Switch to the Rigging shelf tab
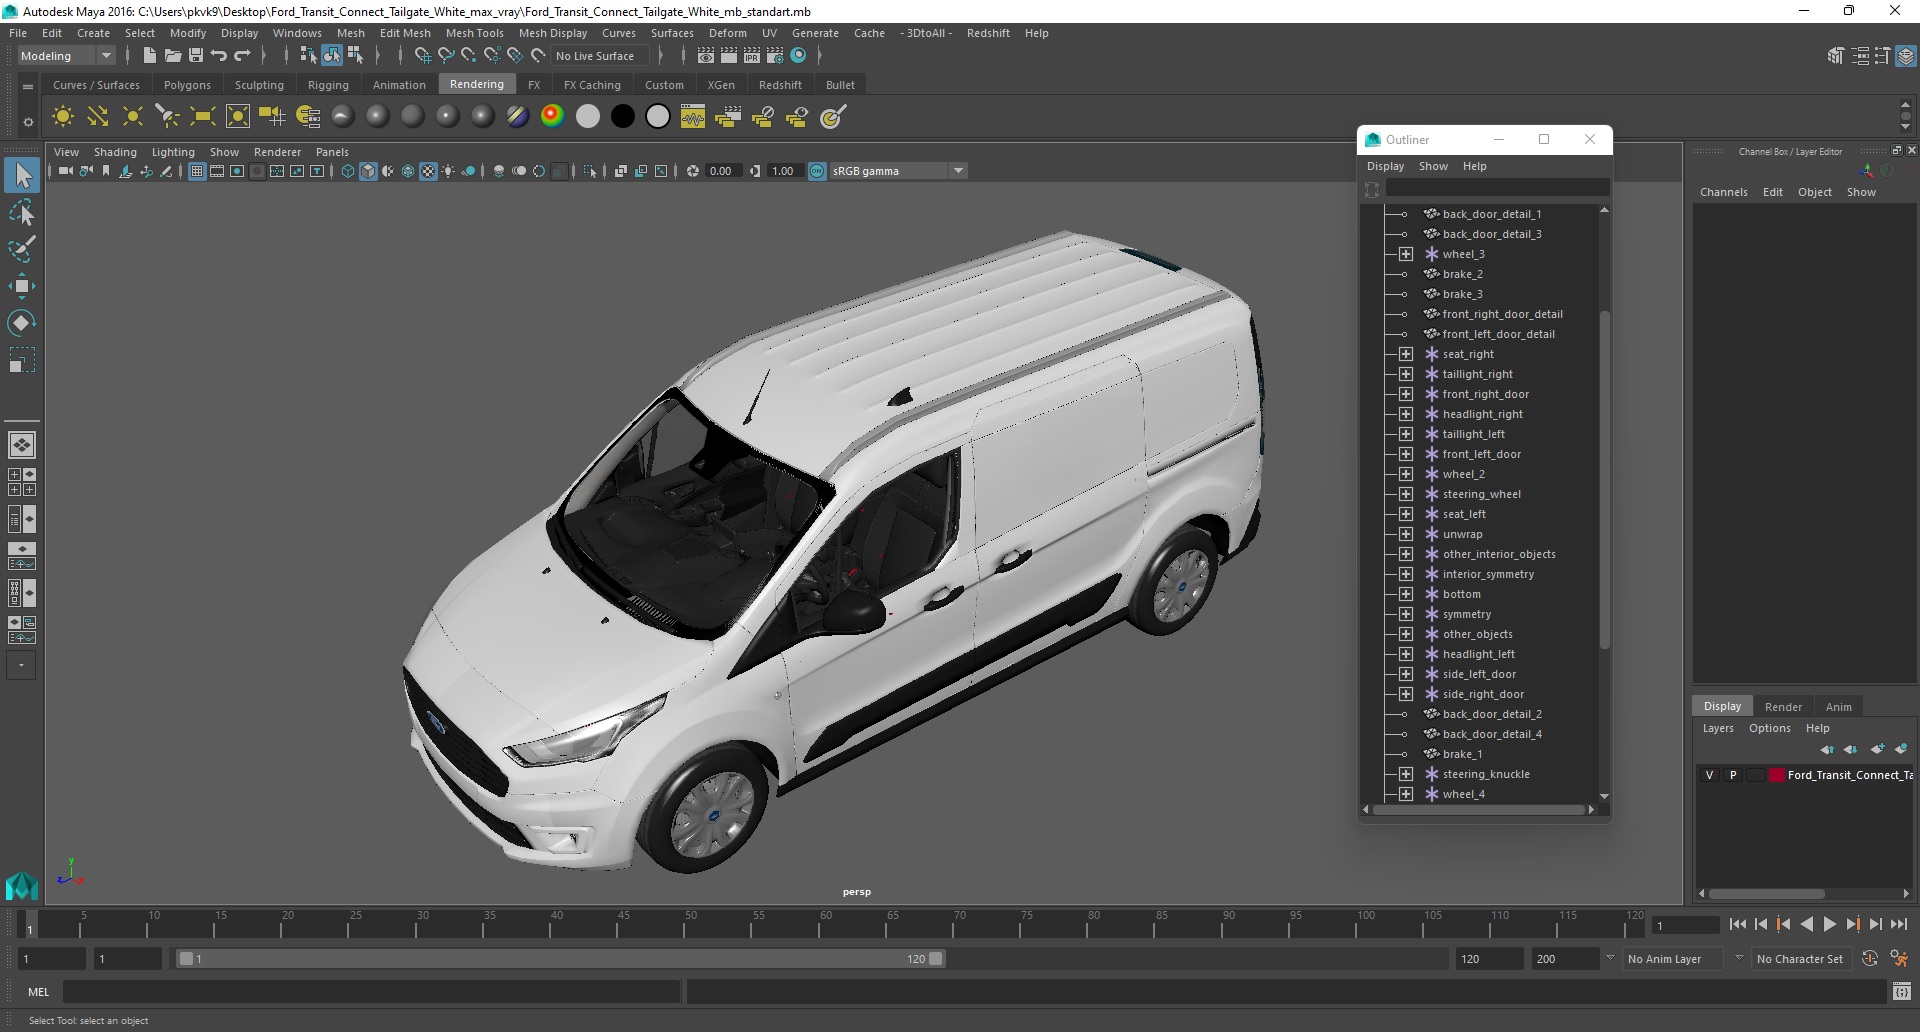1920x1032 pixels. (x=328, y=85)
